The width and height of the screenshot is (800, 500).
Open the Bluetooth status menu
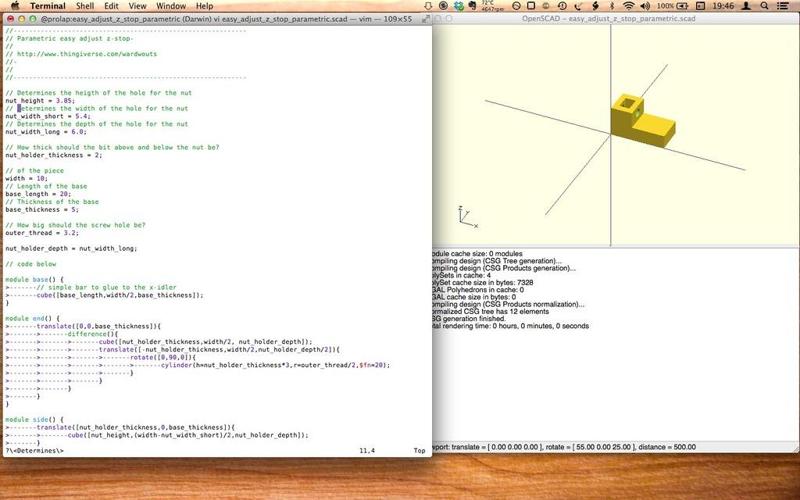(612, 6)
